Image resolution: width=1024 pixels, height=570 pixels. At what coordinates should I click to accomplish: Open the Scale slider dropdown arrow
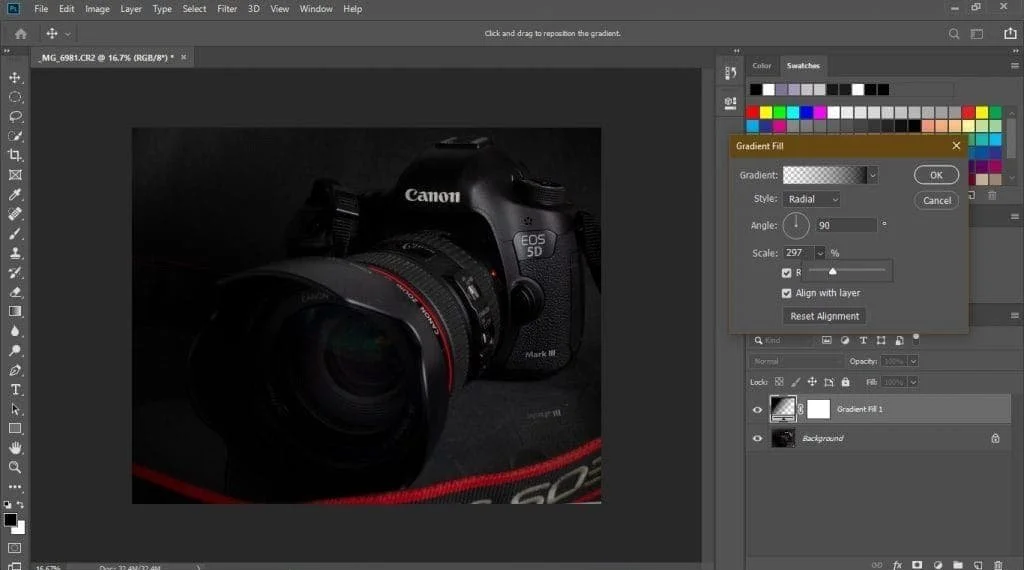point(820,253)
